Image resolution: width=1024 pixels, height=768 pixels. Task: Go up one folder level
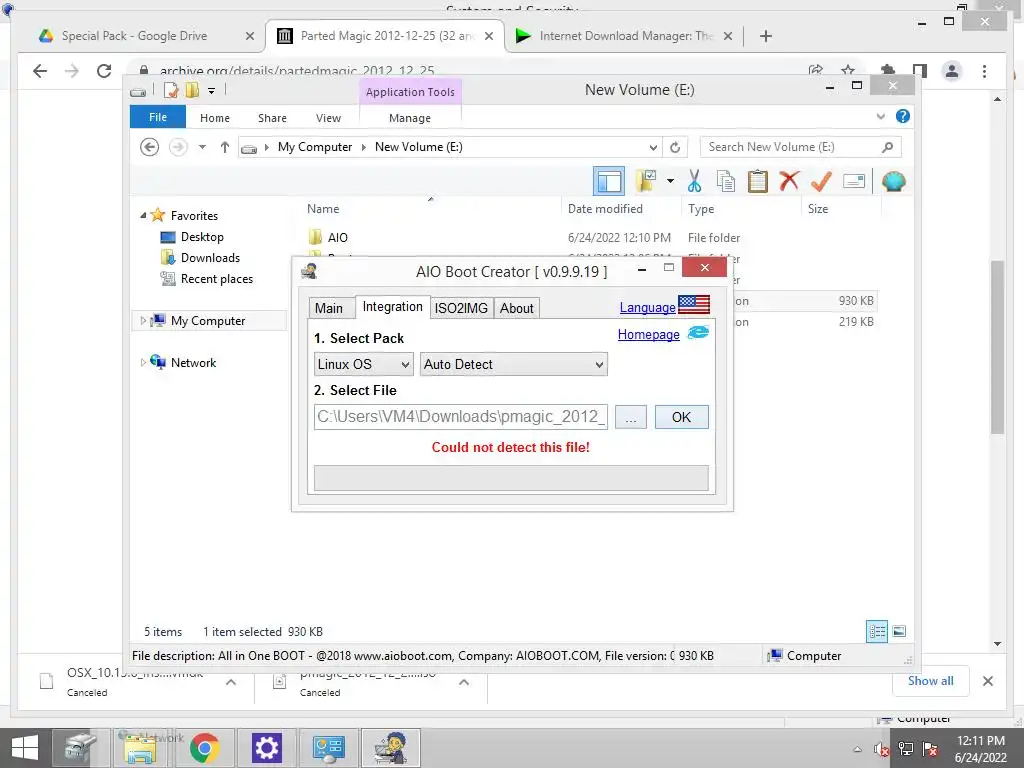pyautogui.click(x=225, y=147)
